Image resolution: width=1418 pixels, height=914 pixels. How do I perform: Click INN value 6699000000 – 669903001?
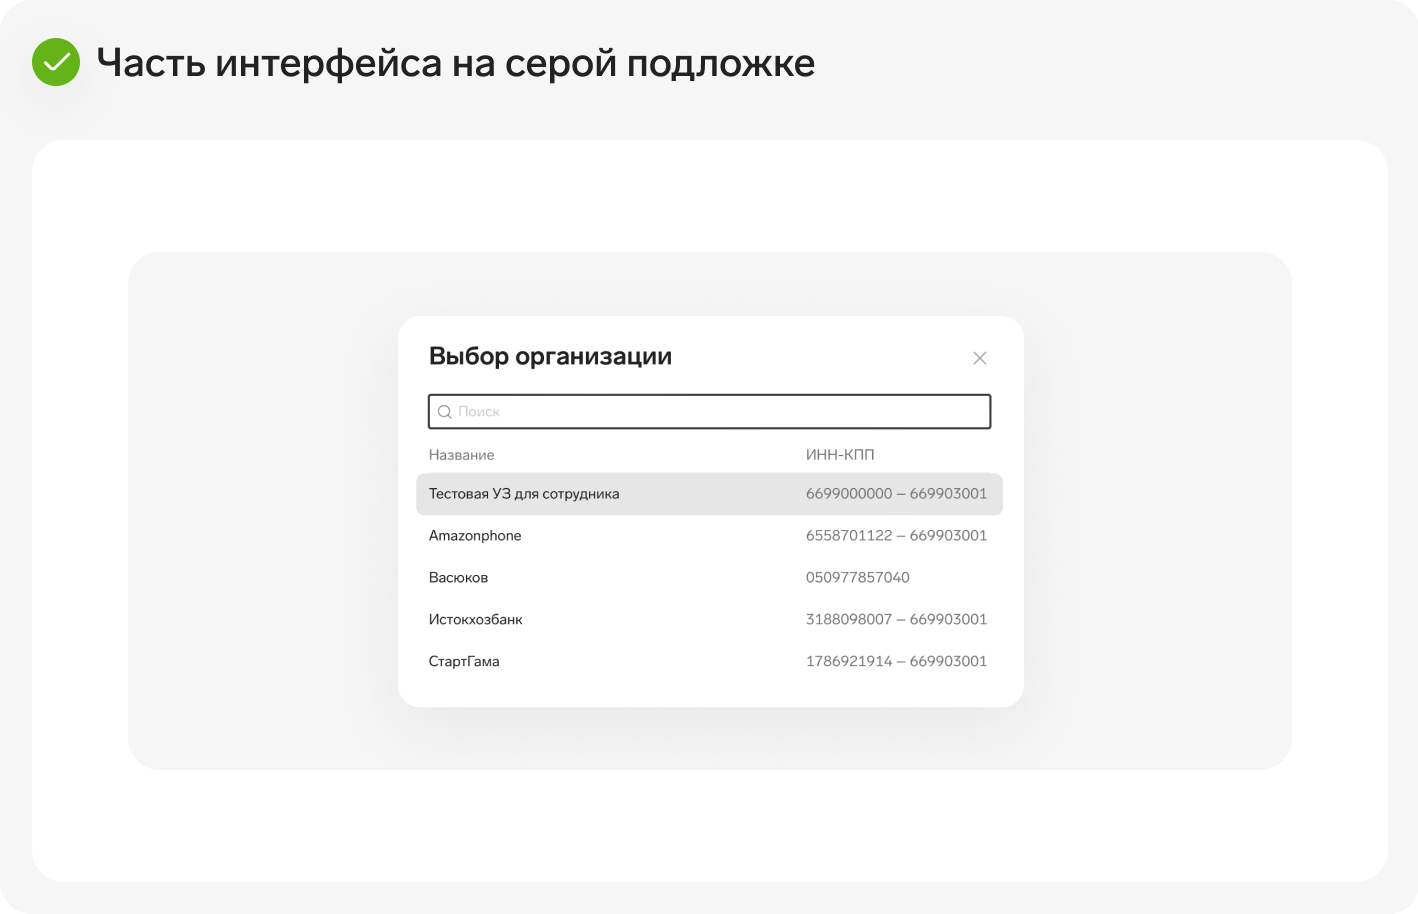coord(896,494)
